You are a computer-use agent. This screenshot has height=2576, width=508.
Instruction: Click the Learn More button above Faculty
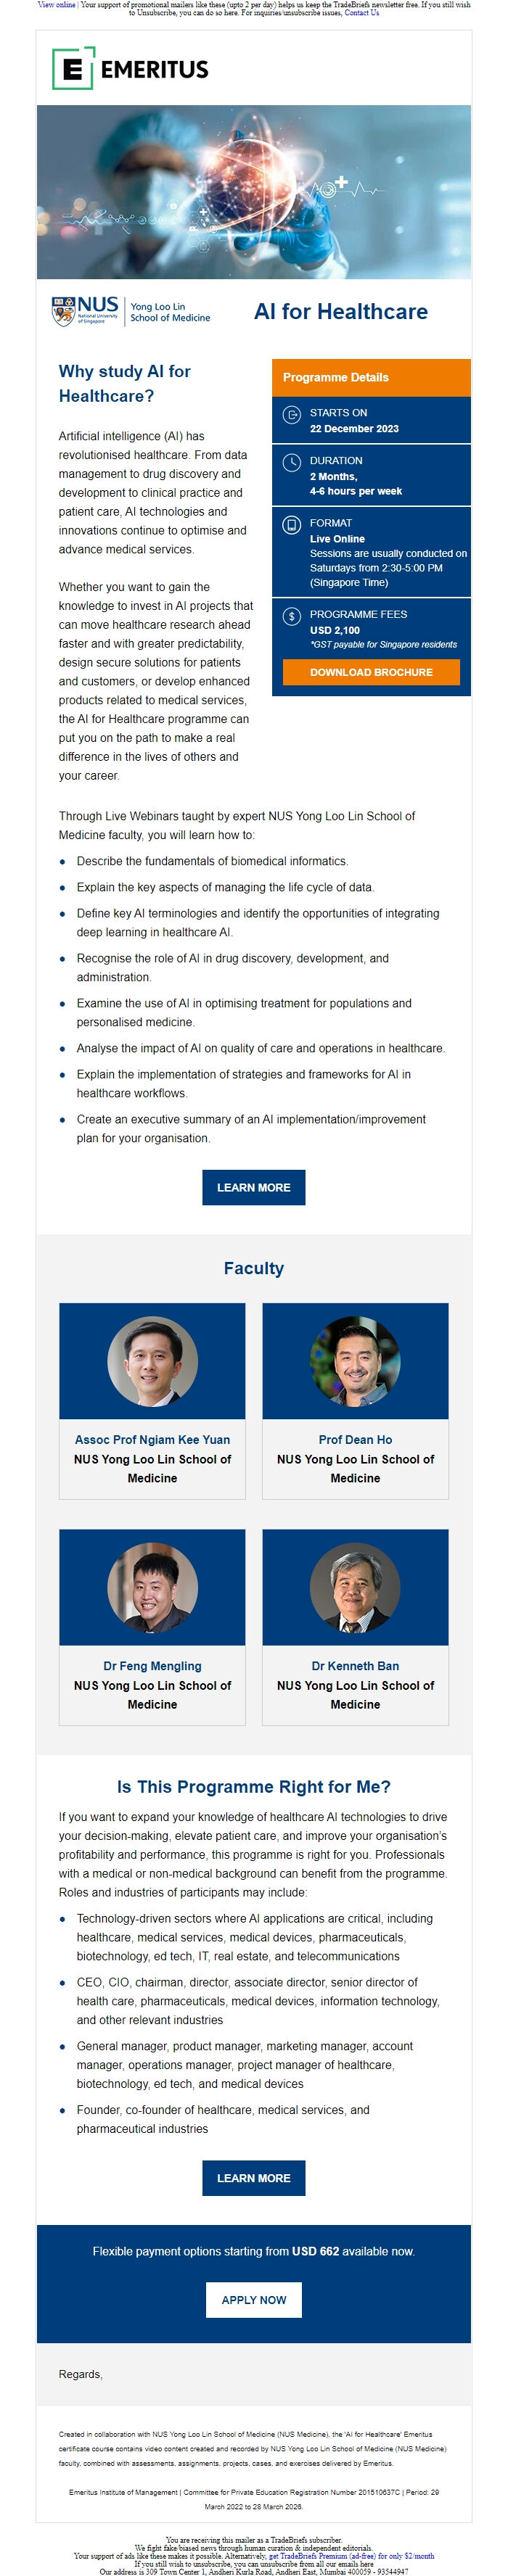tap(253, 1187)
